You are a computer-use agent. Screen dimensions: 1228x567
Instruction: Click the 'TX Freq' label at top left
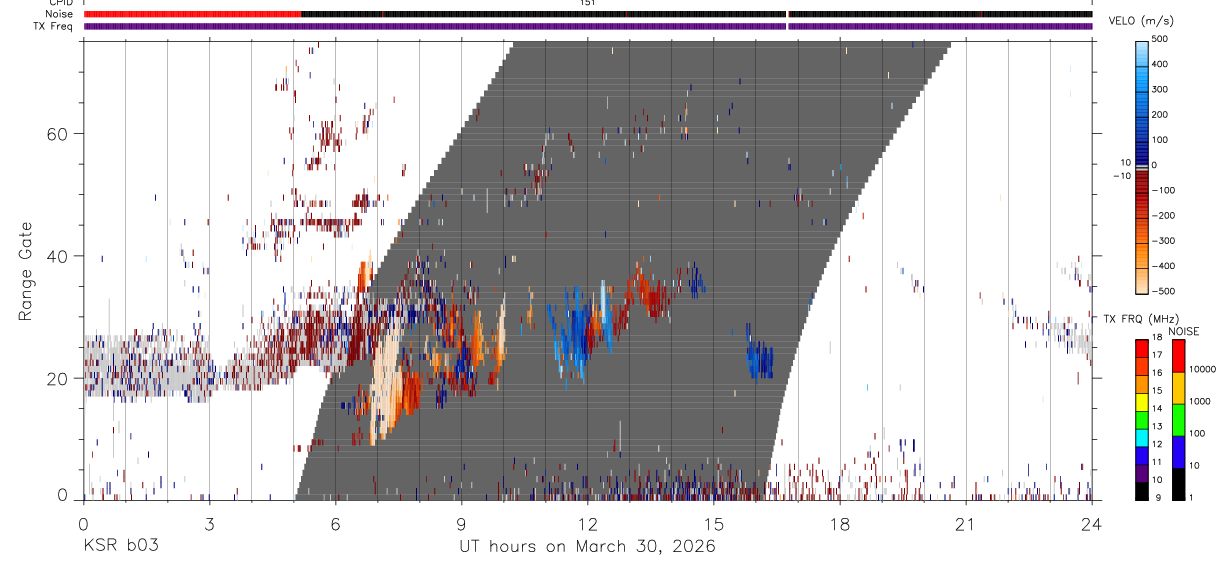[x=55, y=26]
